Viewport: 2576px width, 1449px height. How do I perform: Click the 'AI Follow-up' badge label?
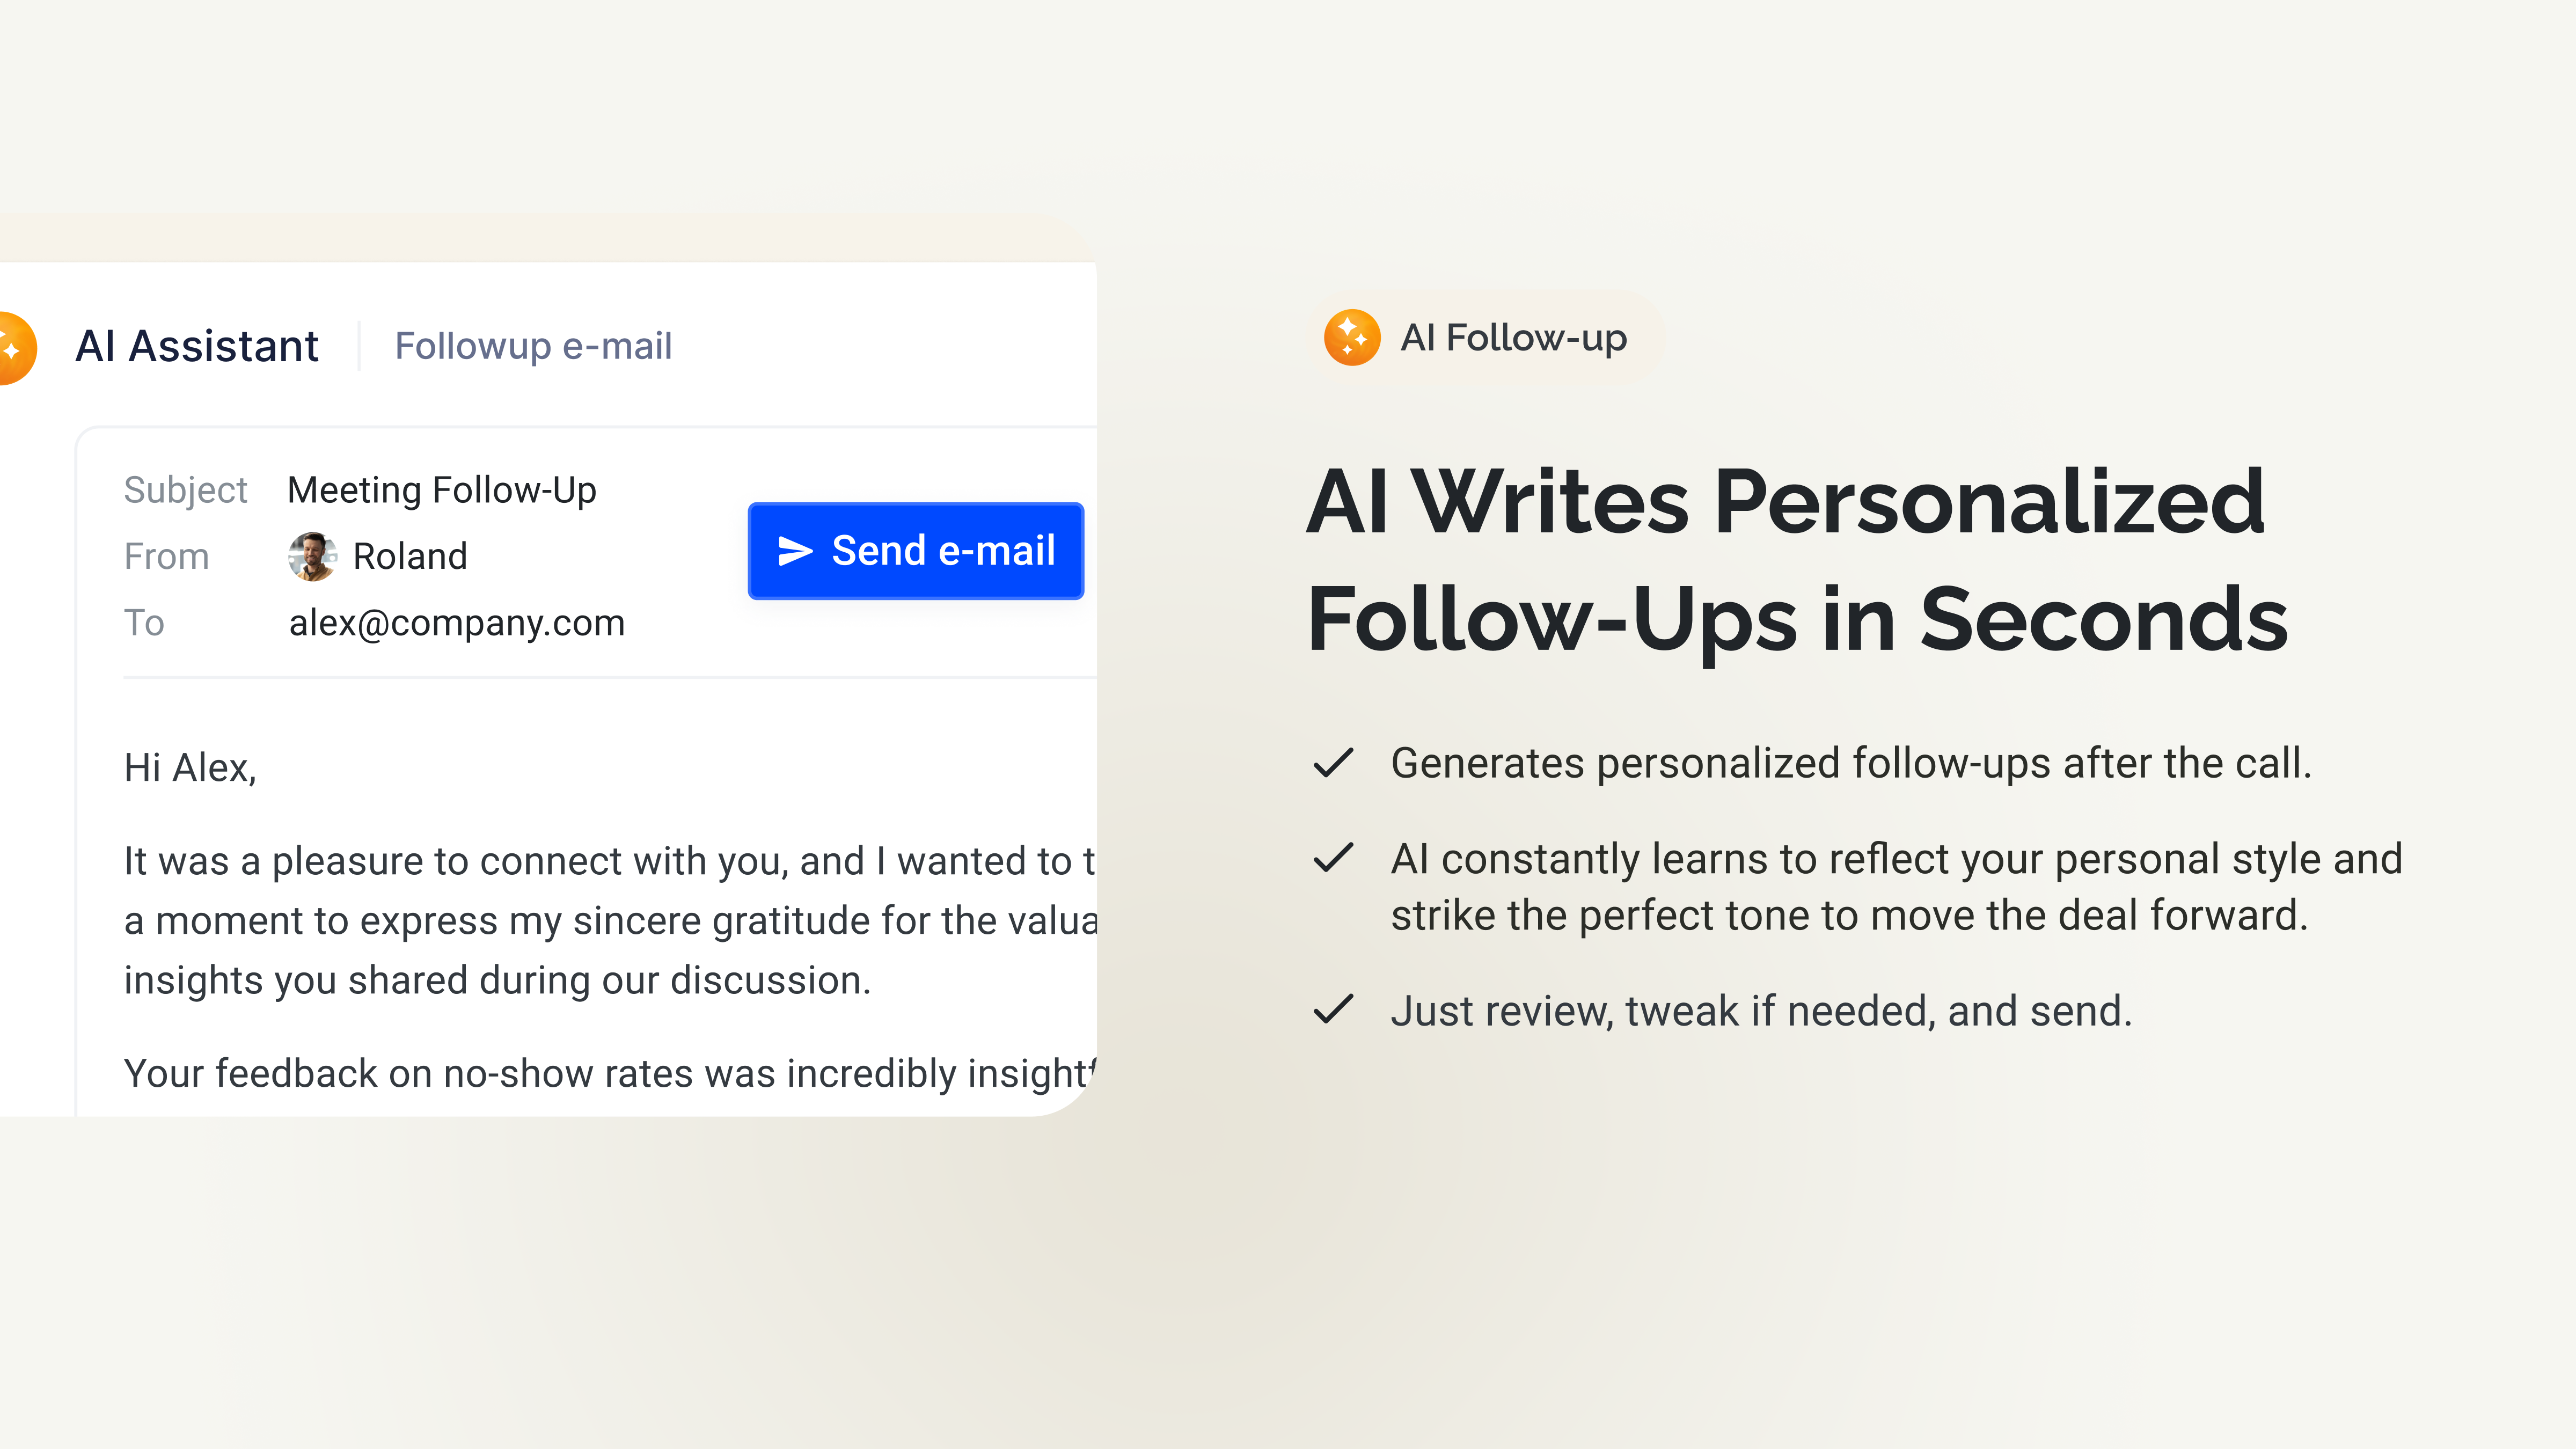[x=1513, y=338]
